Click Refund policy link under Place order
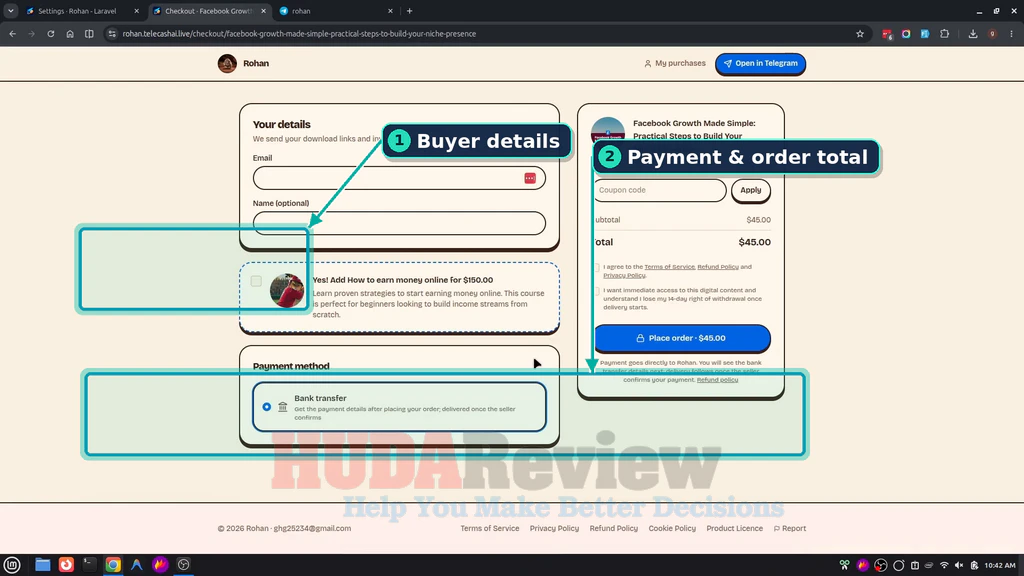Image resolution: width=1024 pixels, height=576 pixels. point(717,380)
